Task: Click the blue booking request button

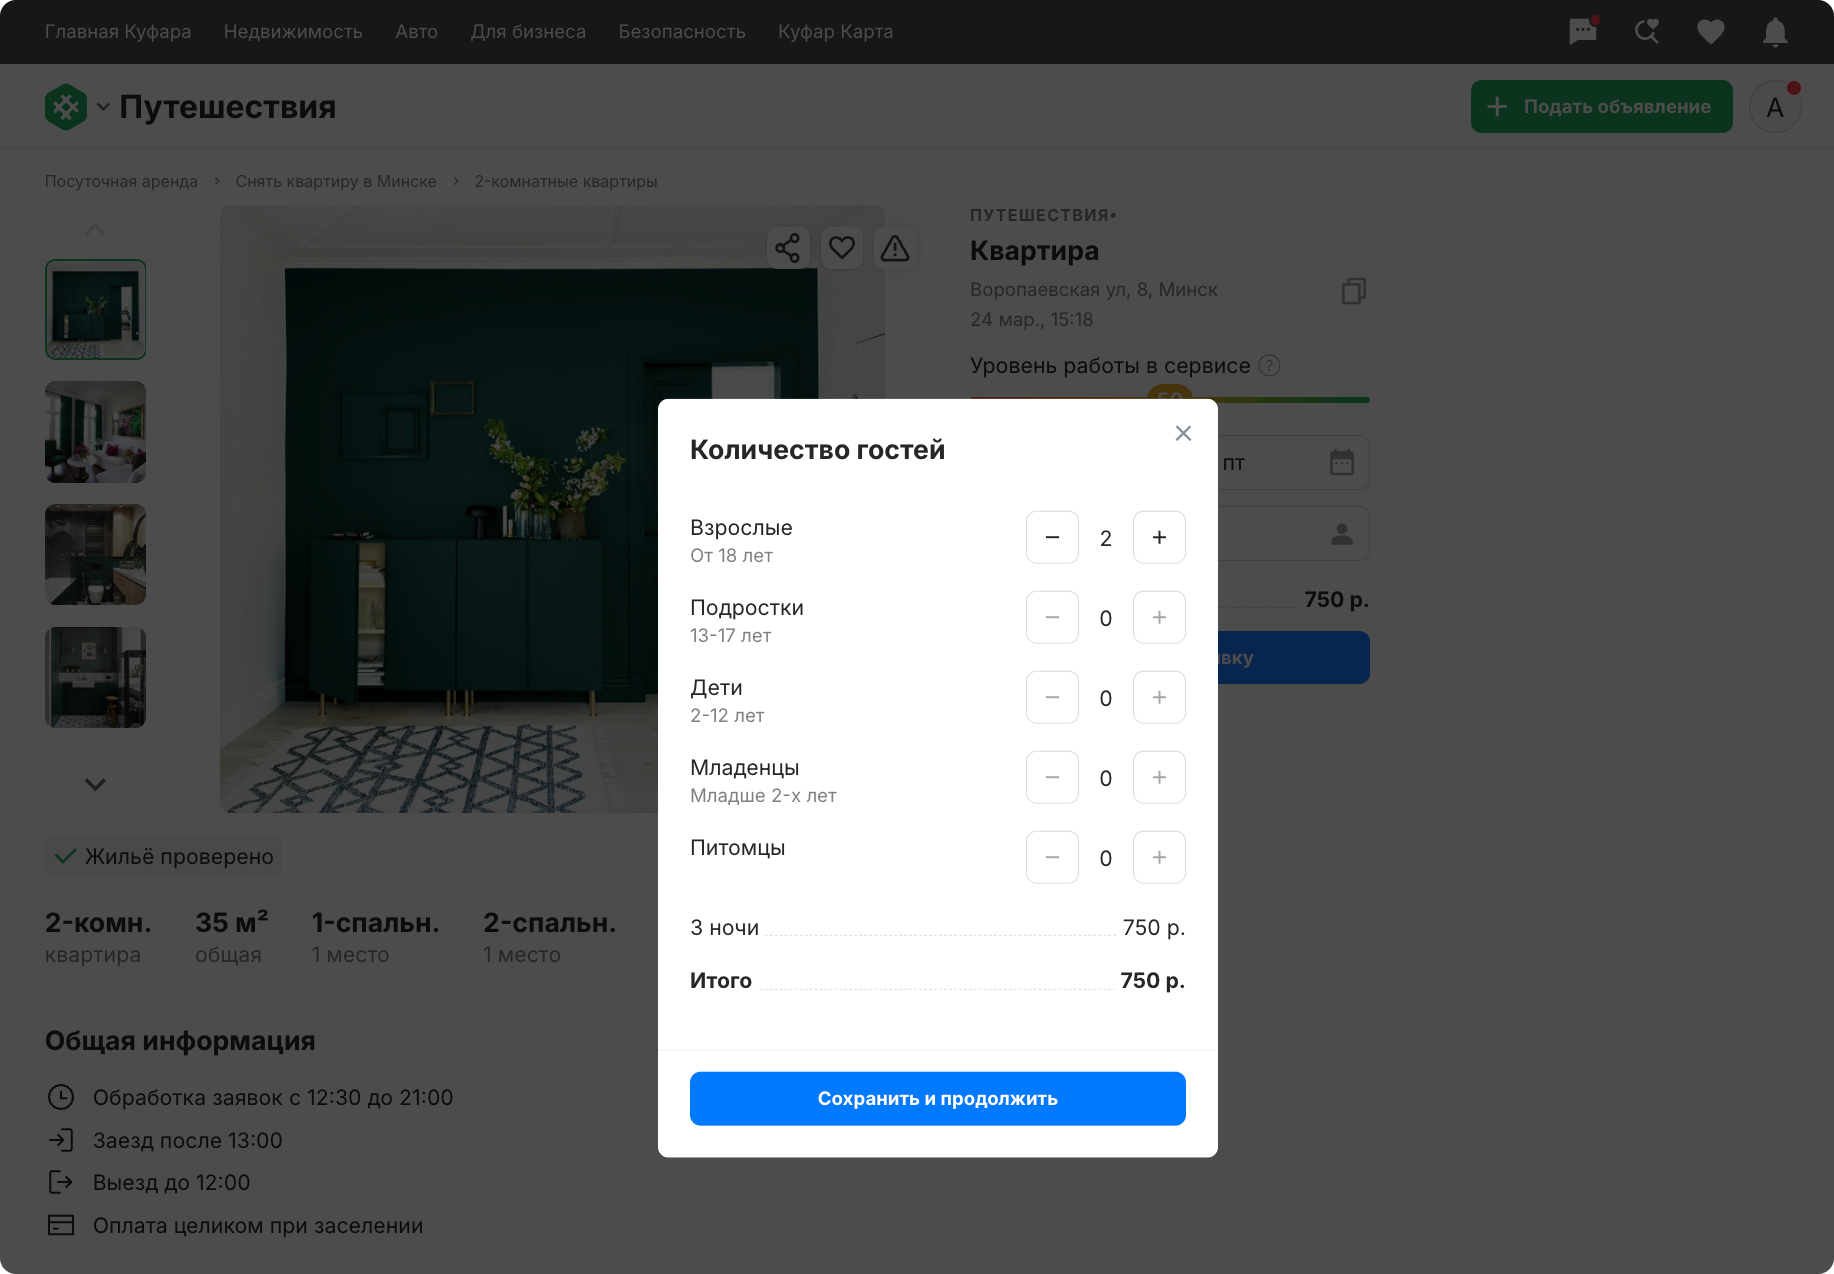Action: coord(1294,658)
